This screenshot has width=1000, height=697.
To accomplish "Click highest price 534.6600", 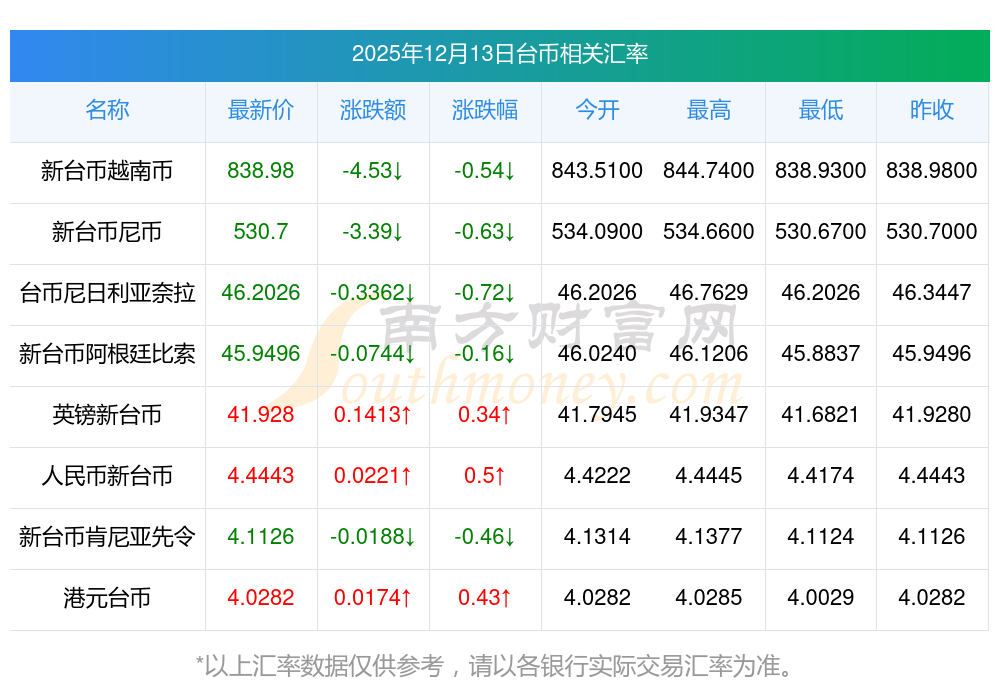I will (709, 231).
